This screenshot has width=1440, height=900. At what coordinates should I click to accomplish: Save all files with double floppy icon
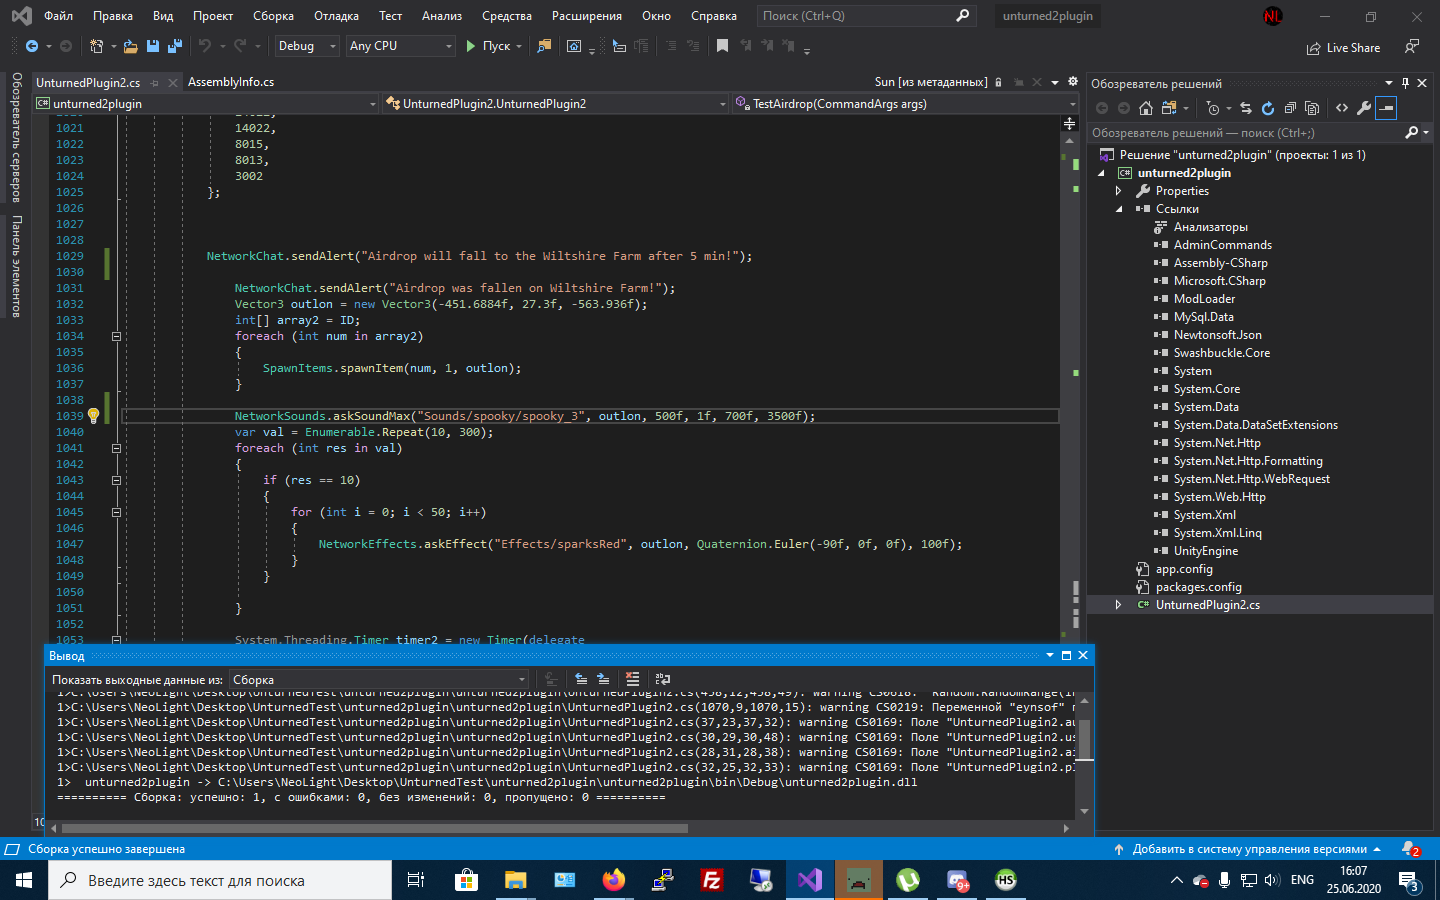click(175, 46)
